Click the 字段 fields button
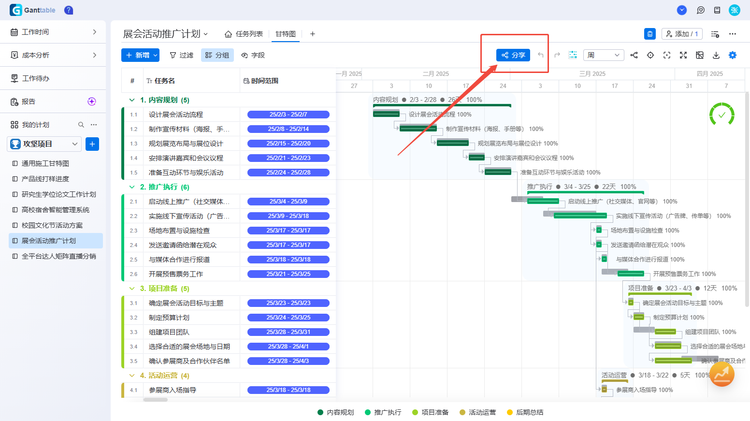Screen dimensions: 750x421 click(253, 55)
